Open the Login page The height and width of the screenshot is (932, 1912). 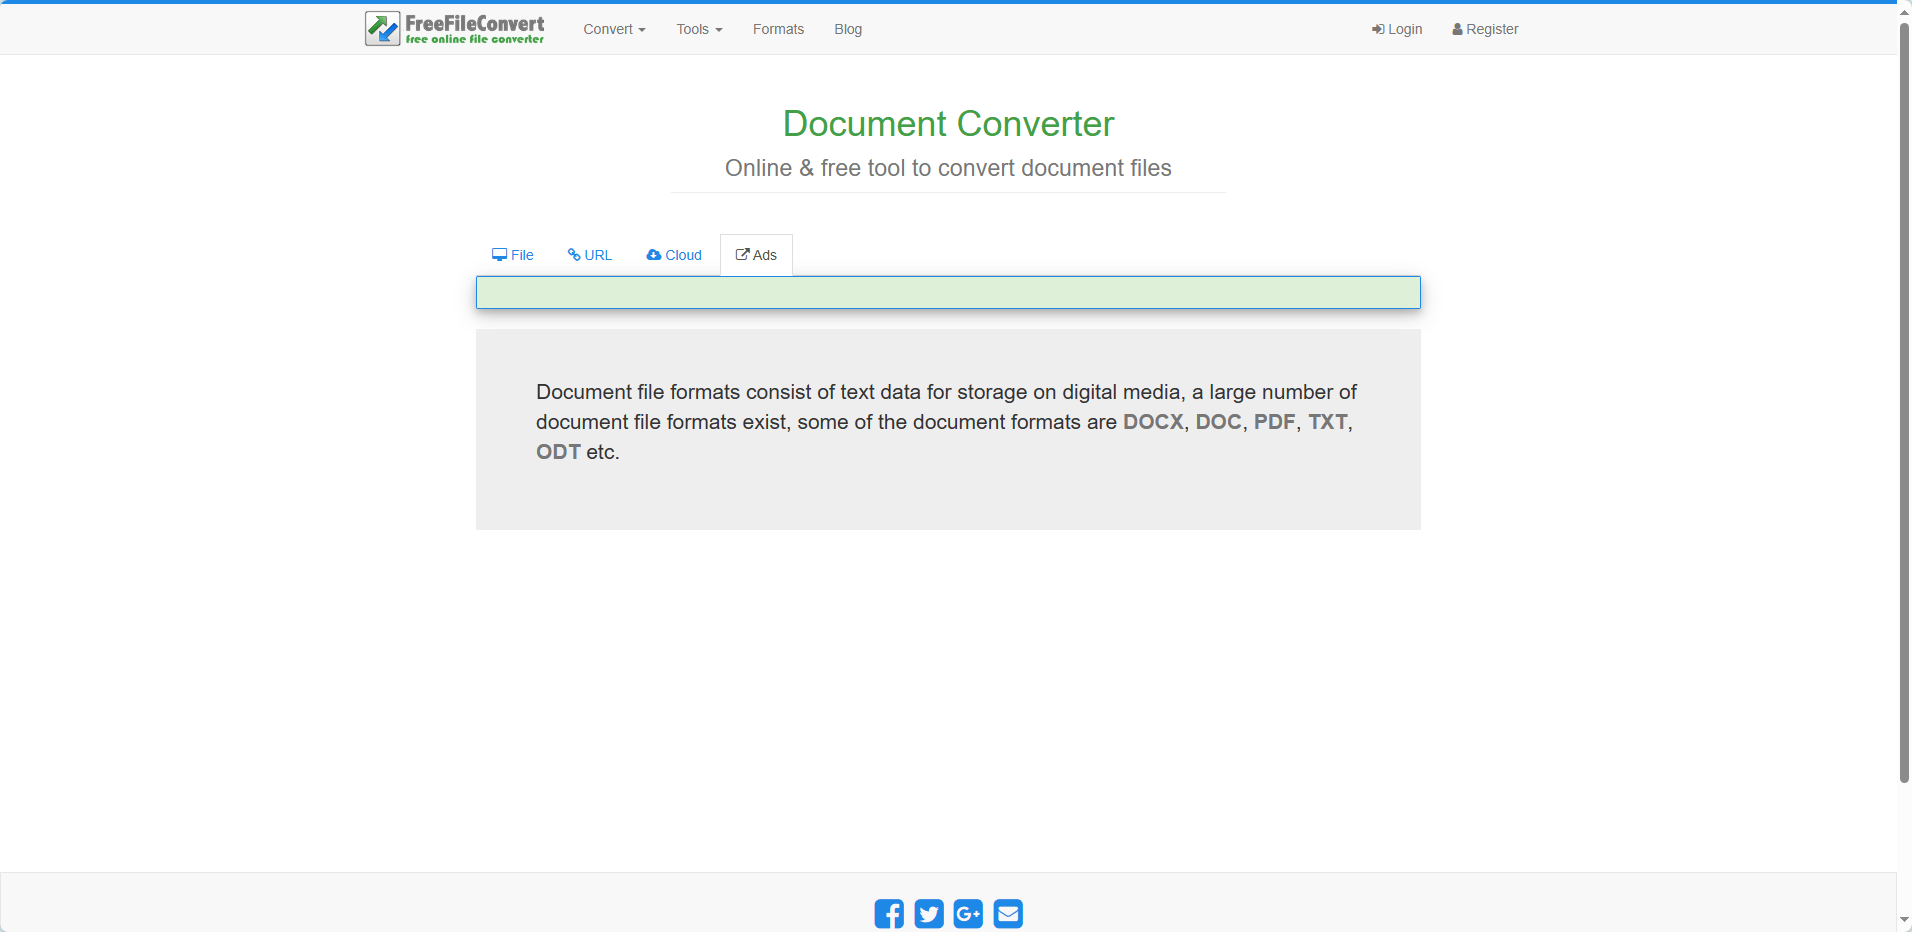coord(1397,29)
